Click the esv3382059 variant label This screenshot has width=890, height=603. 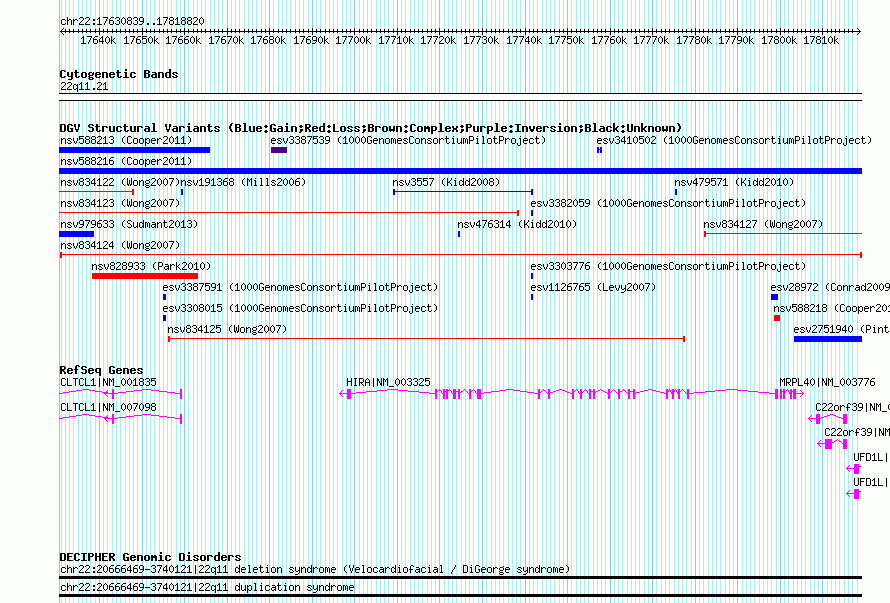click(668, 203)
